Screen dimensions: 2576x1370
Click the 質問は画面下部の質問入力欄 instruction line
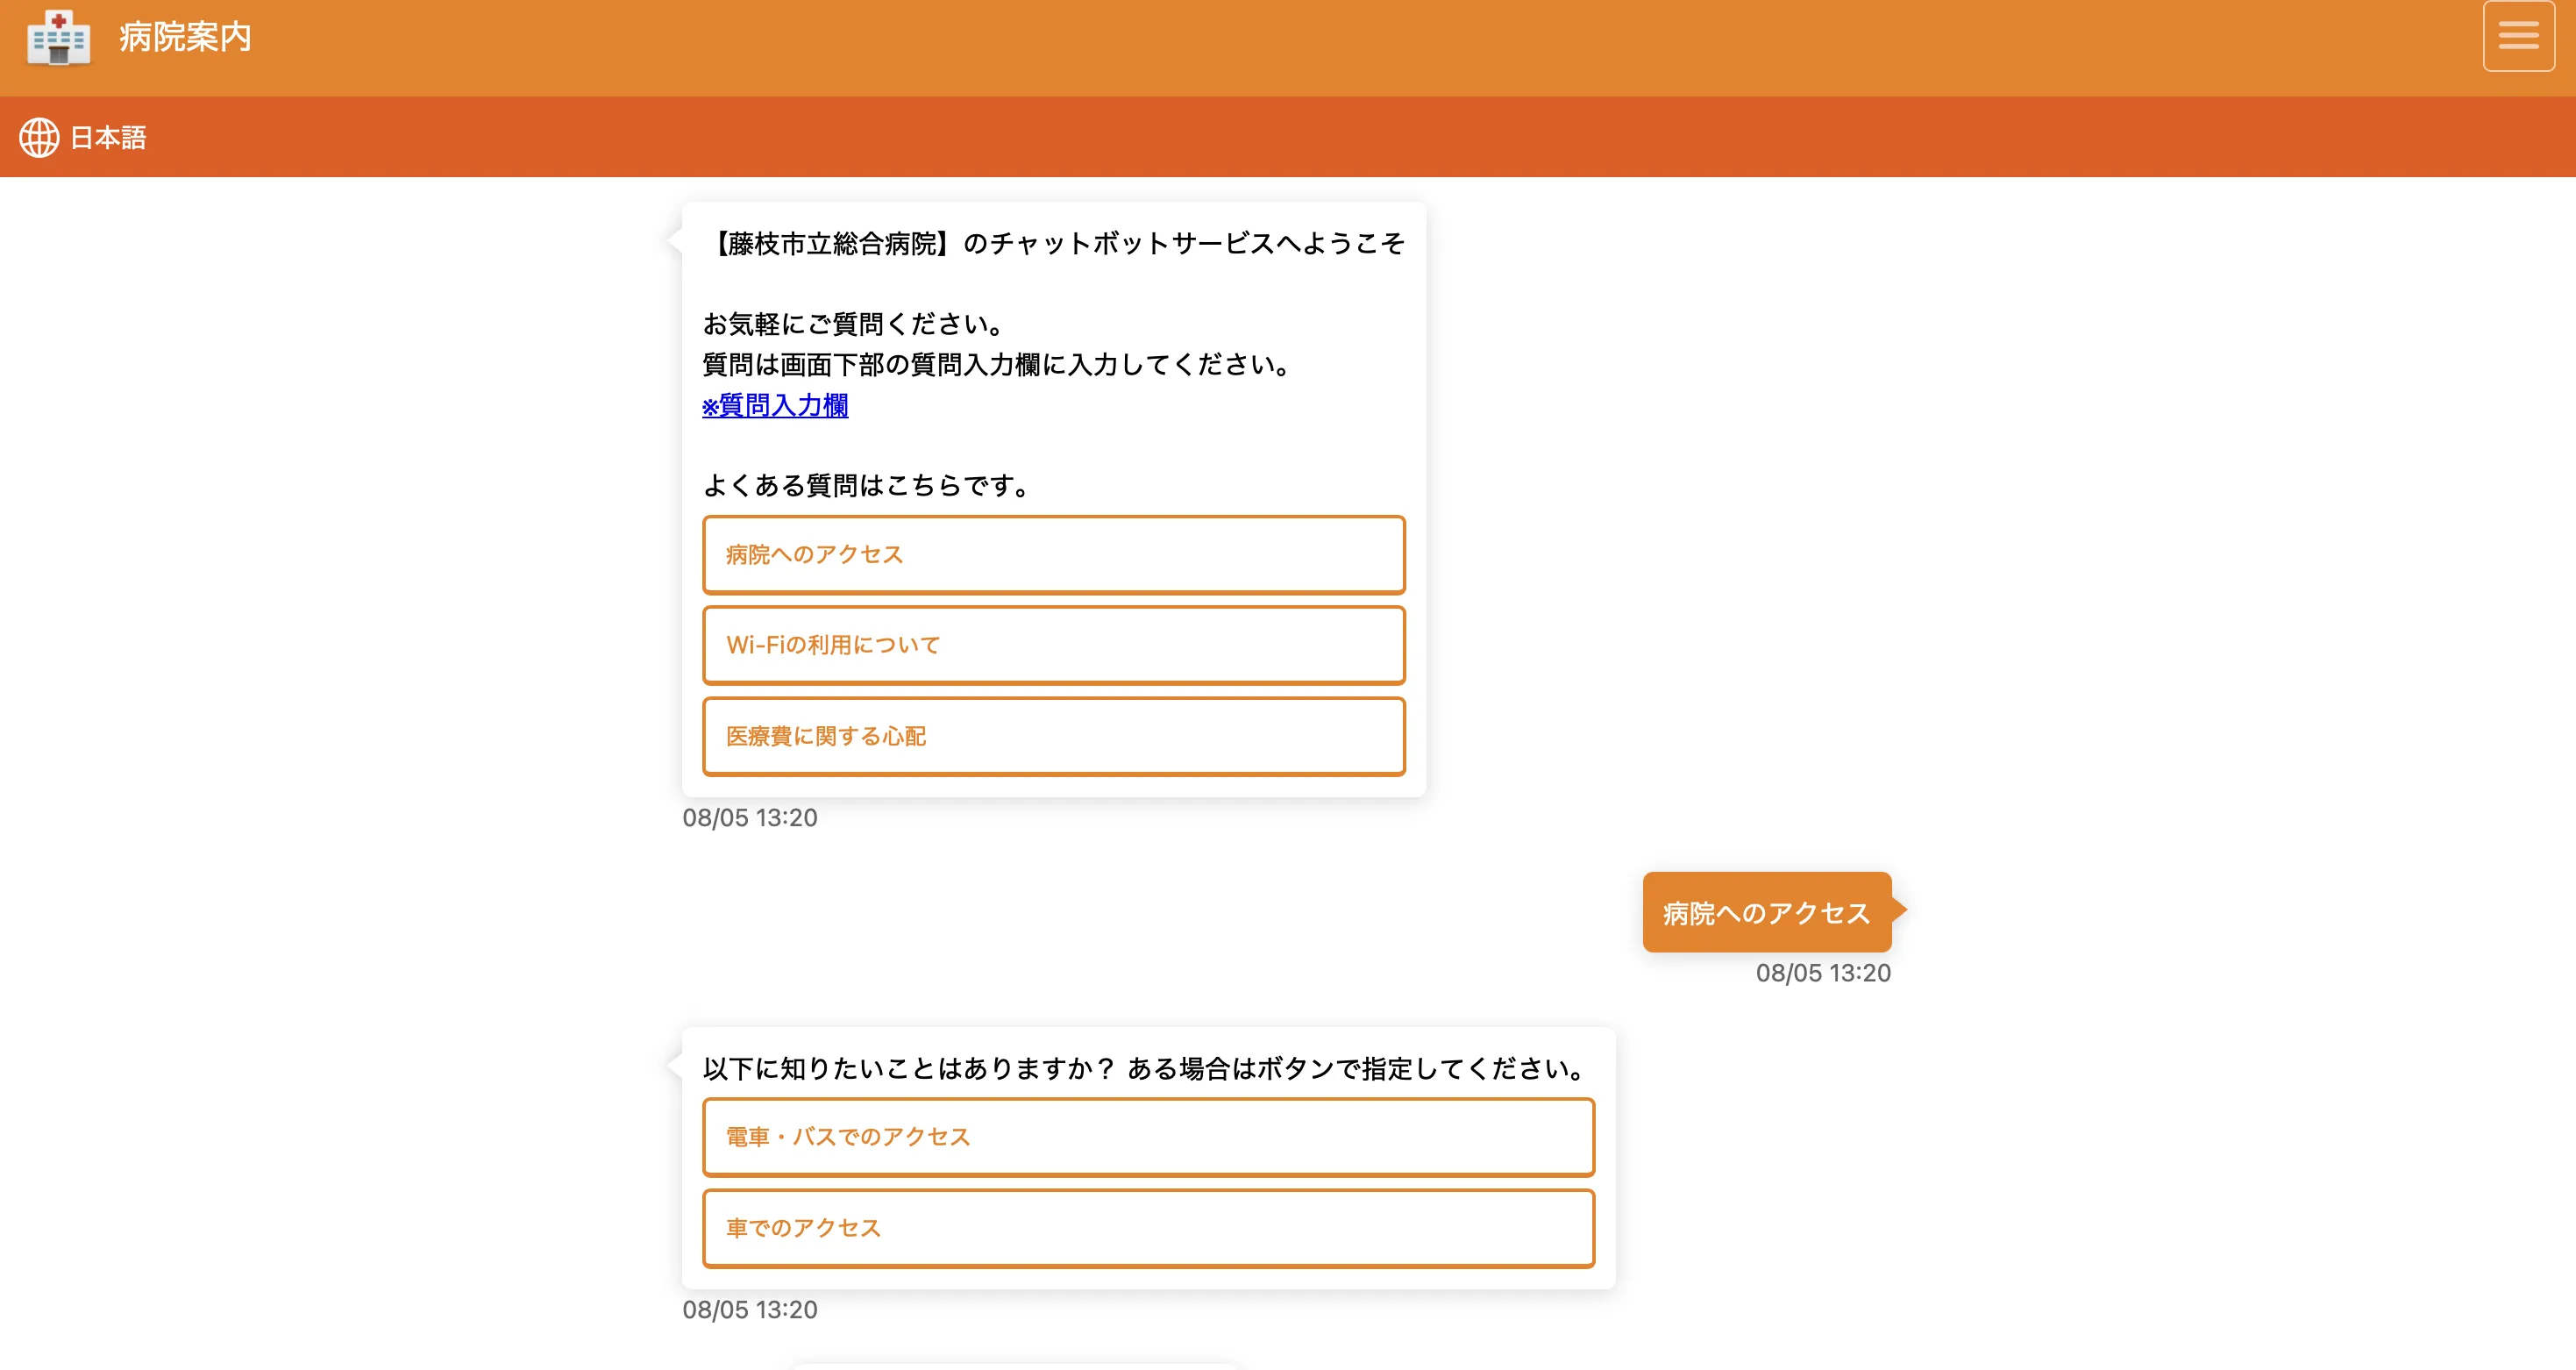coord(996,364)
